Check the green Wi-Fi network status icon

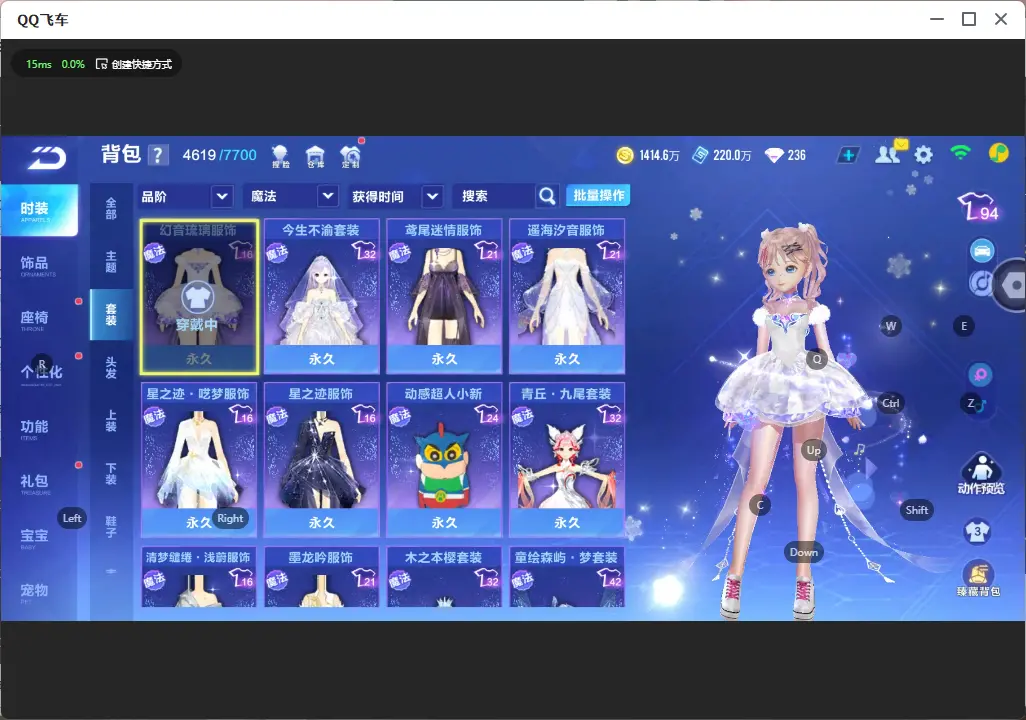coord(961,154)
